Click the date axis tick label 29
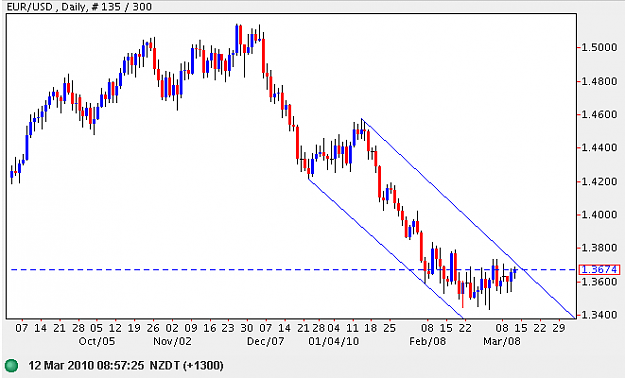This screenshot has height=378, width=625. 559,328
